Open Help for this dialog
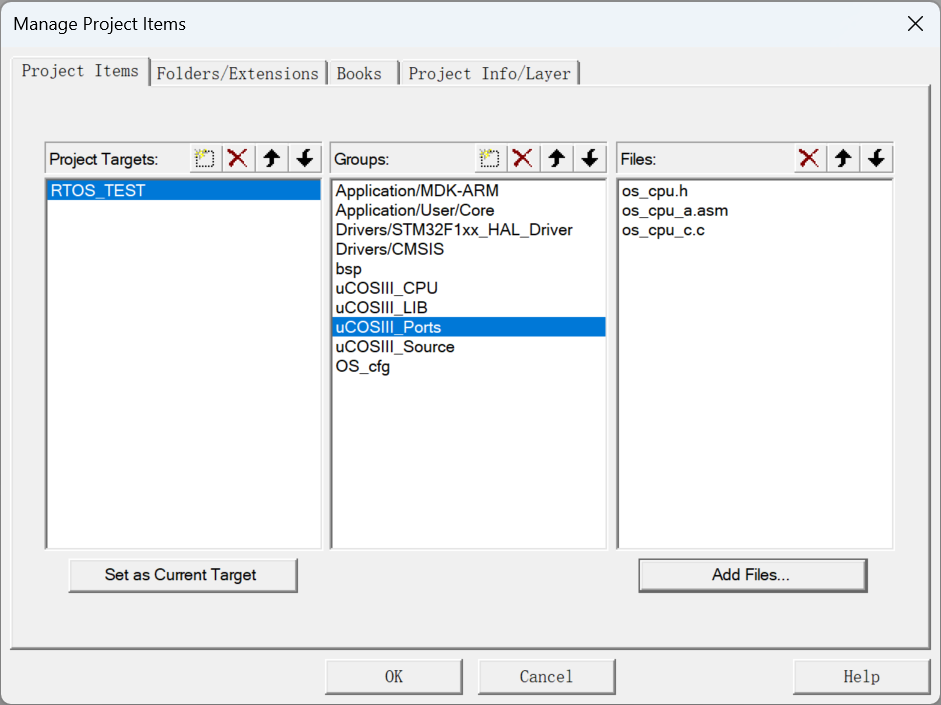941x705 pixels. (861, 677)
